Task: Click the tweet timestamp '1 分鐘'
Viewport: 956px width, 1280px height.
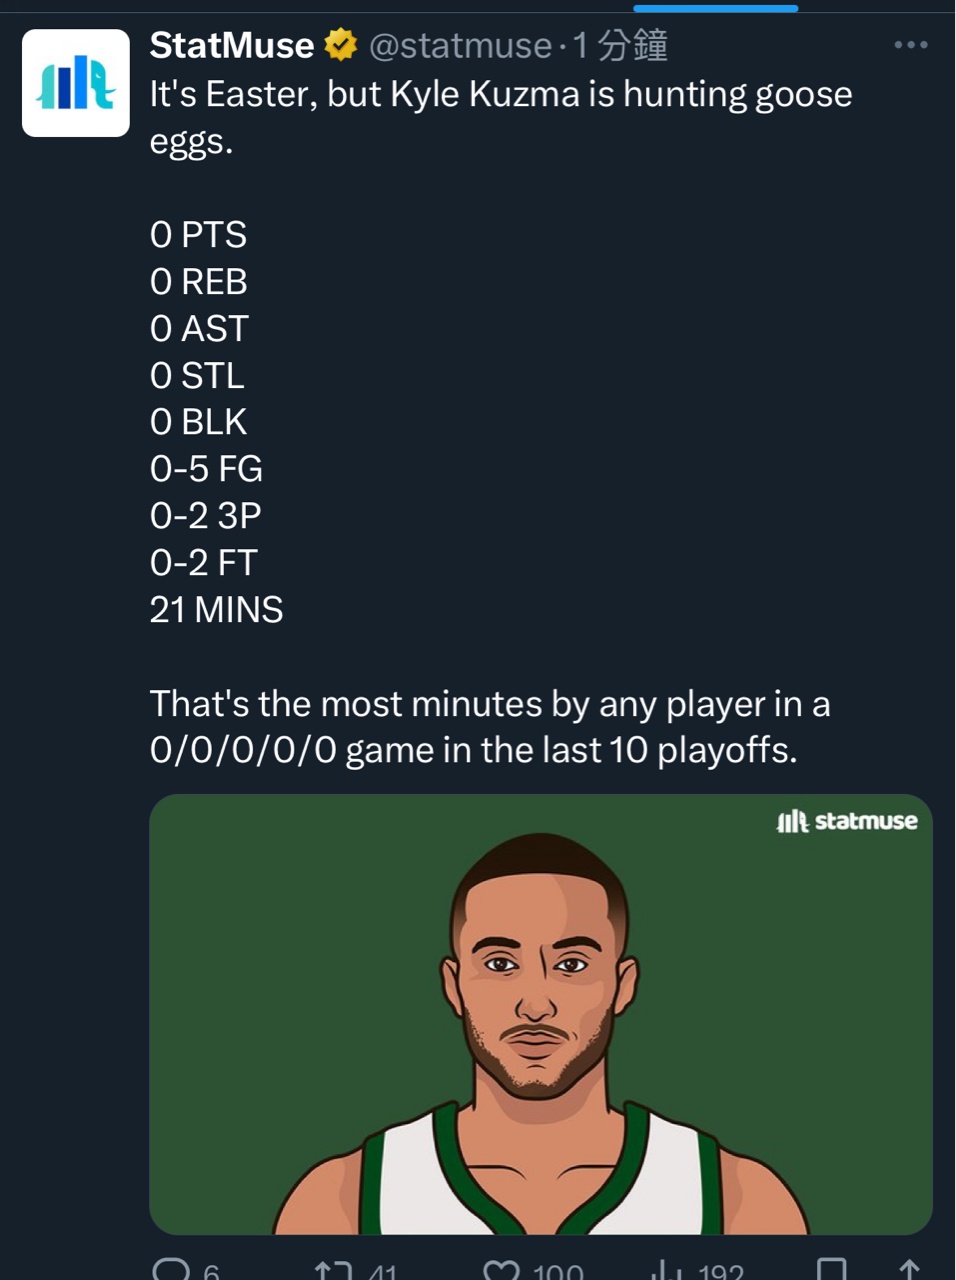Action: pos(620,45)
